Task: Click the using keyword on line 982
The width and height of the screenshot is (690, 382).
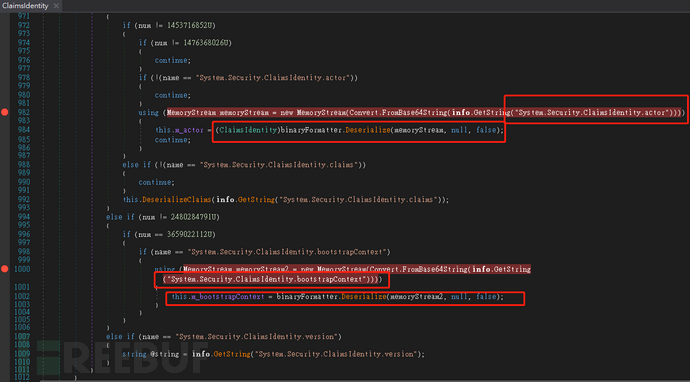Action: coord(148,113)
